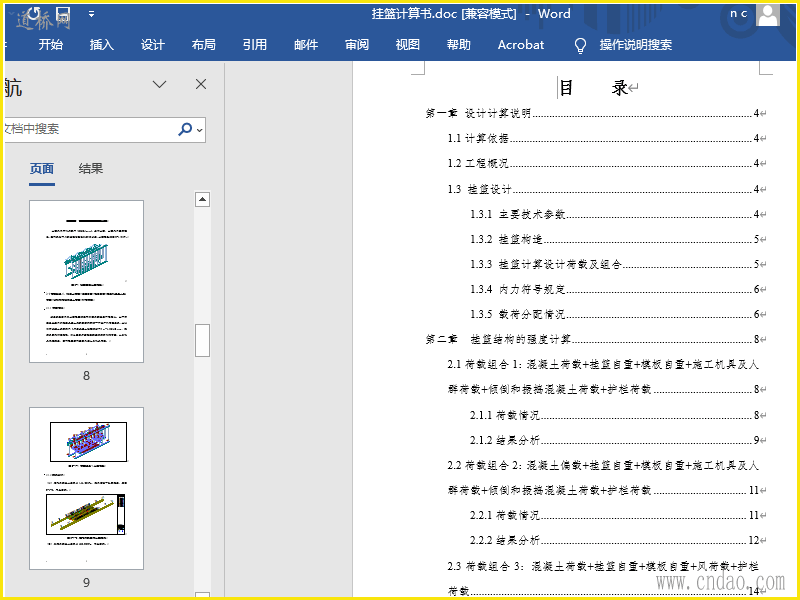Click 第二章 挂篮结构的强度计算 entry
The height and width of the screenshot is (600, 800).
click(592, 339)
